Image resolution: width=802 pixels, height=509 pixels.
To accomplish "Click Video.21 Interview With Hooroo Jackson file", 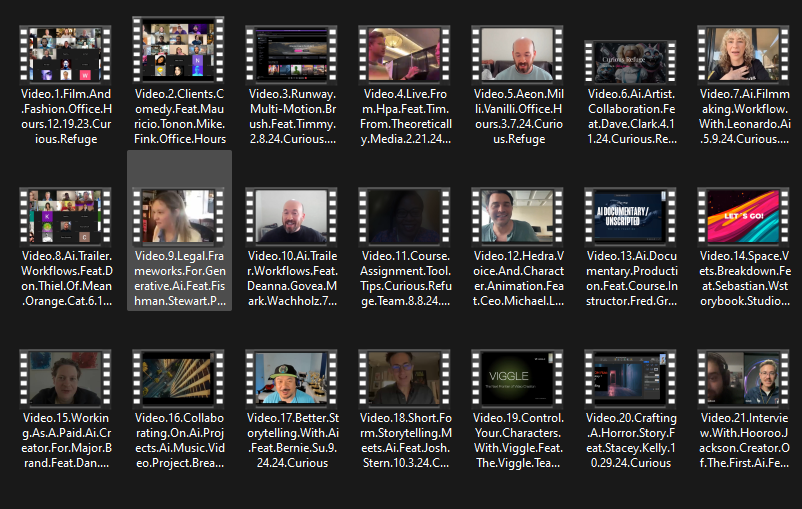I will click(x=745, y=378).
